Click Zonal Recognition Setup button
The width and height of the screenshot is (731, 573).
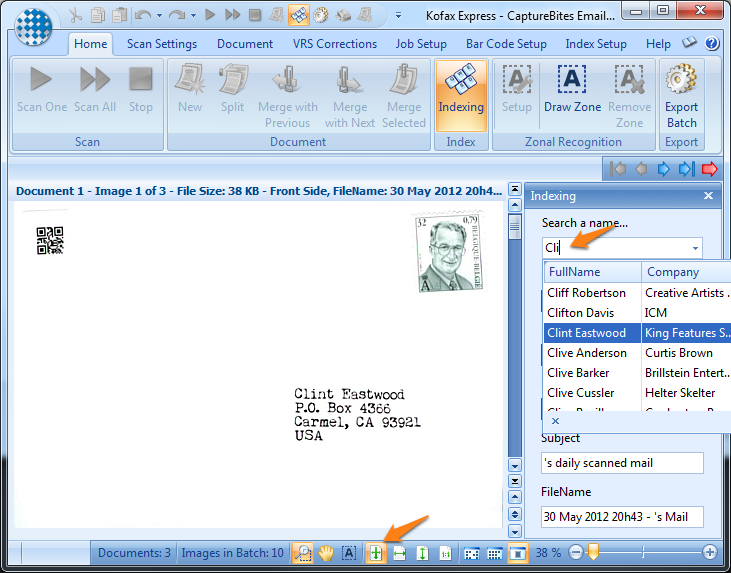[517, 90]
